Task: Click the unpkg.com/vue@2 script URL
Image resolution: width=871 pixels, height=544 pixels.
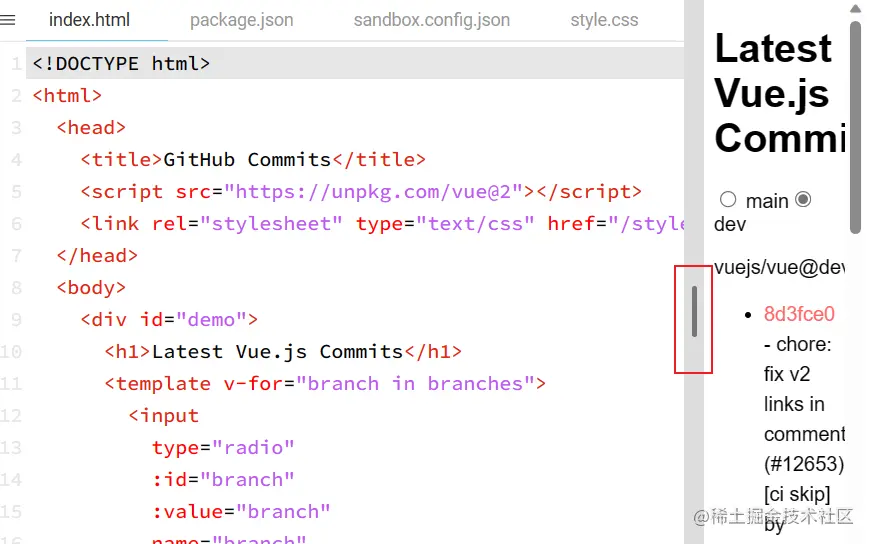Action: [374, 192]
